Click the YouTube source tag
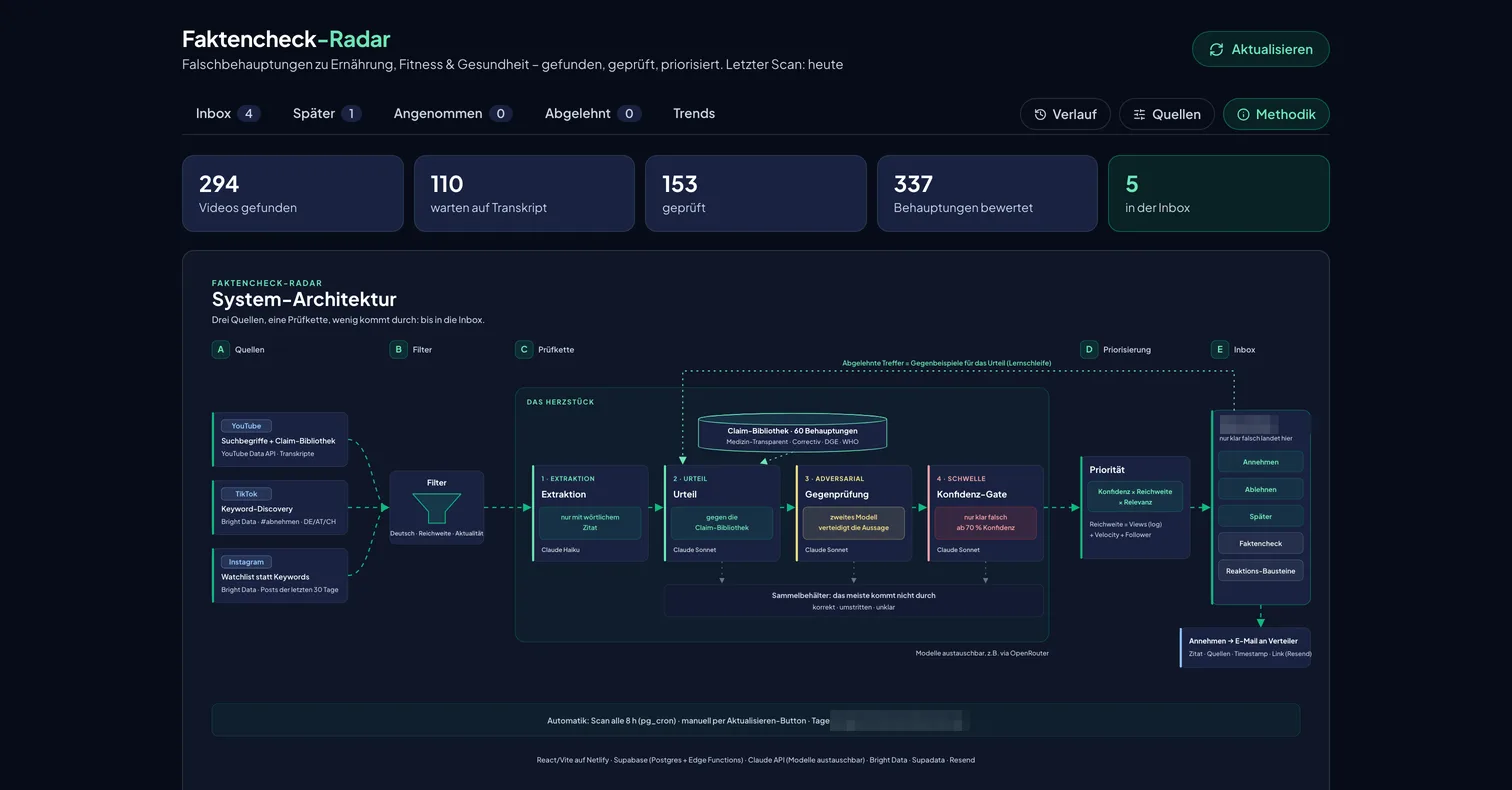Screen dimensions: 1512x790 pos(246,426)
